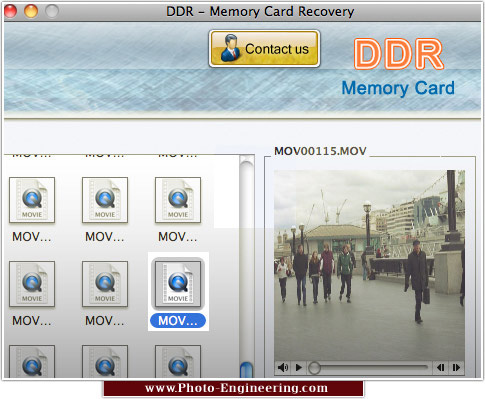Screen dimensions: 485x399
Task: Click the video progress slider knob
Action: 314,368
